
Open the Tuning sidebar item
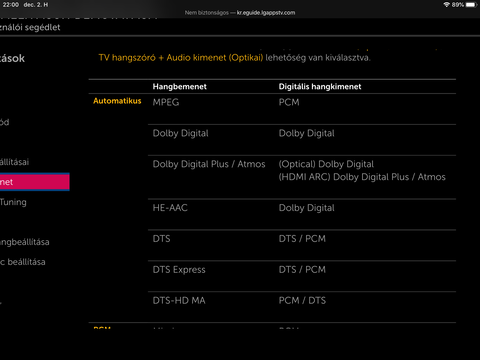click(13, 202)
